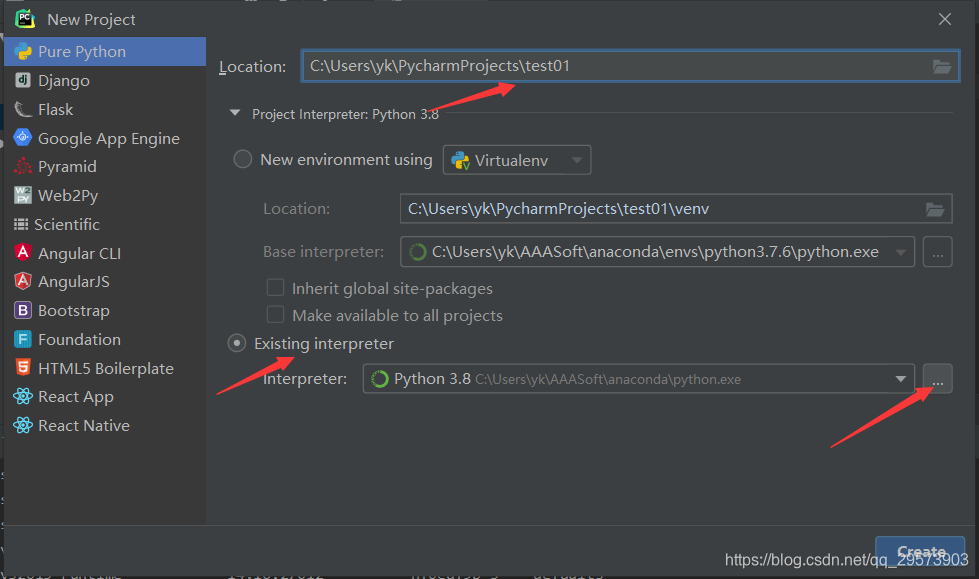This screenshot has width=979, height=579.
Task: Open Virtualenv environment type dropdown
Action: (x=516, y=160)
